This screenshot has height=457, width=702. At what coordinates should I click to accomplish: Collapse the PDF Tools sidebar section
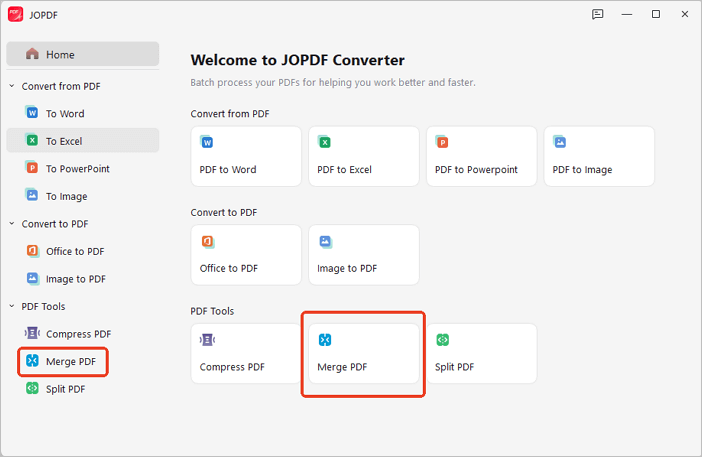pos(12,306)
